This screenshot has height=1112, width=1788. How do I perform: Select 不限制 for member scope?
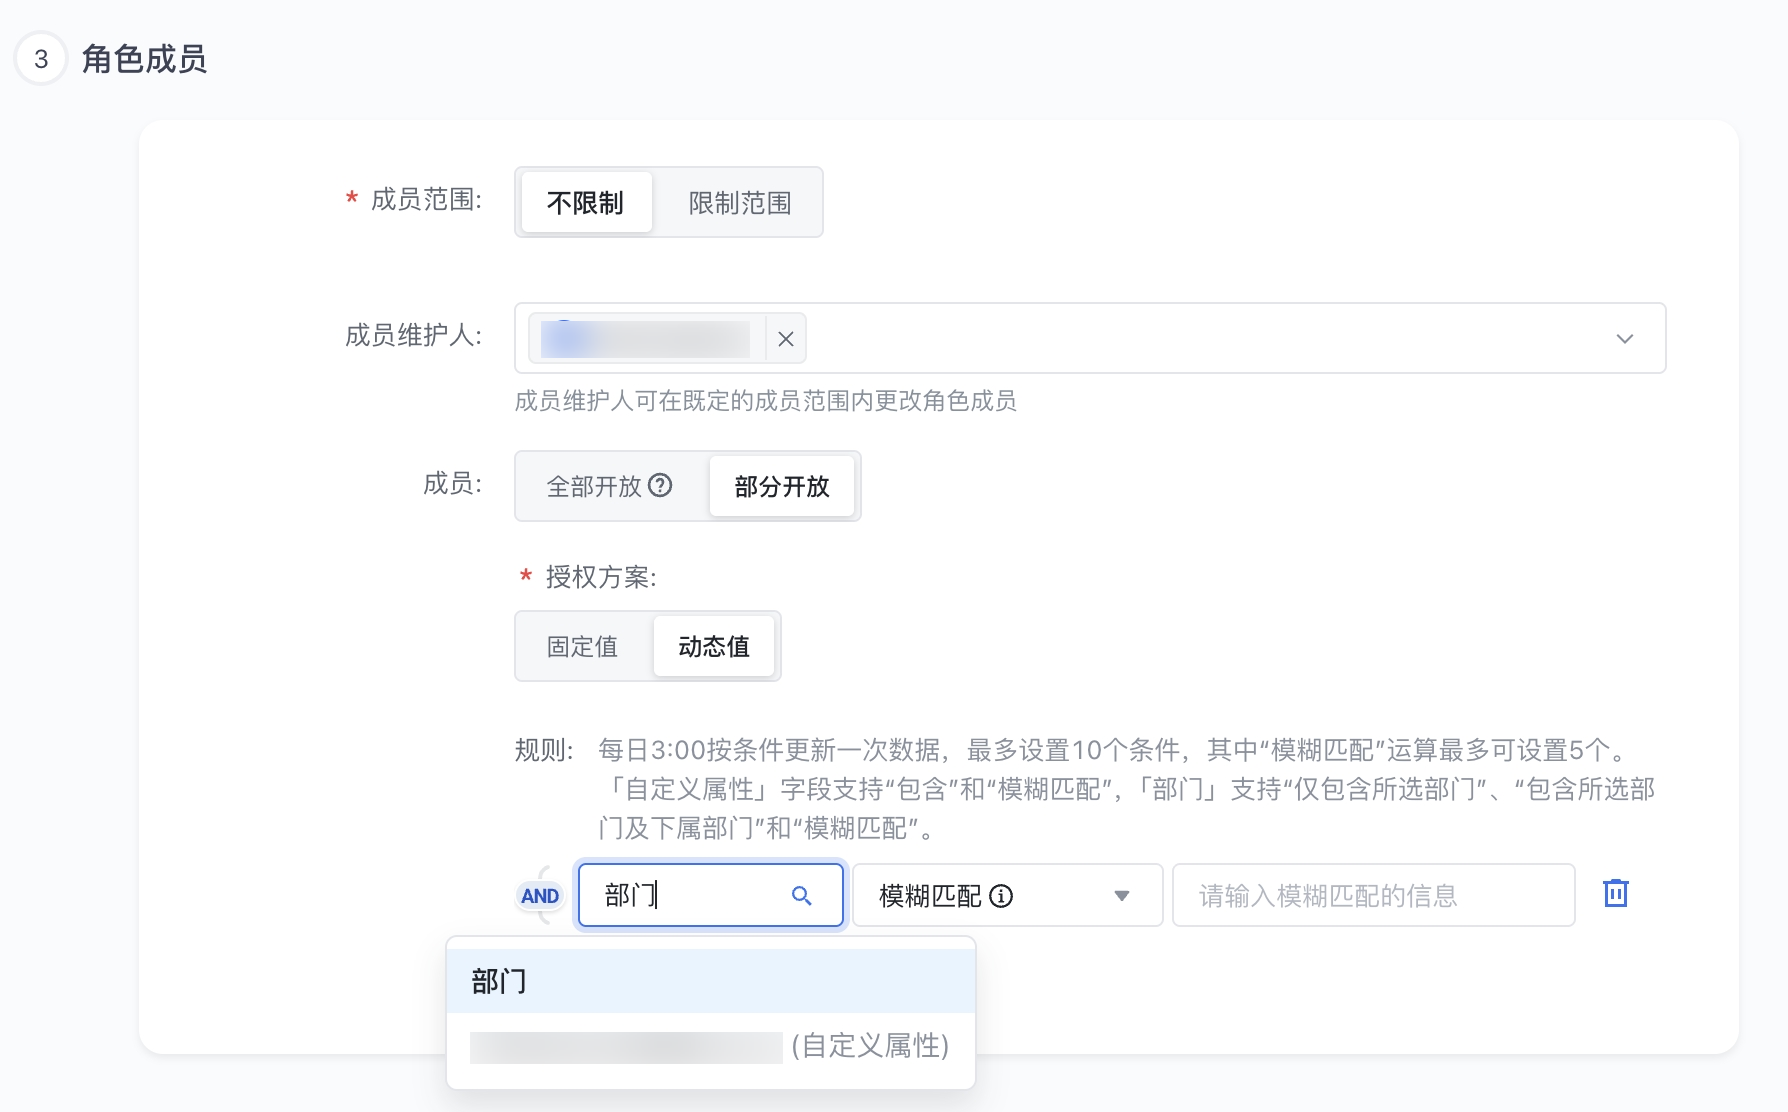tap(586, 203)
